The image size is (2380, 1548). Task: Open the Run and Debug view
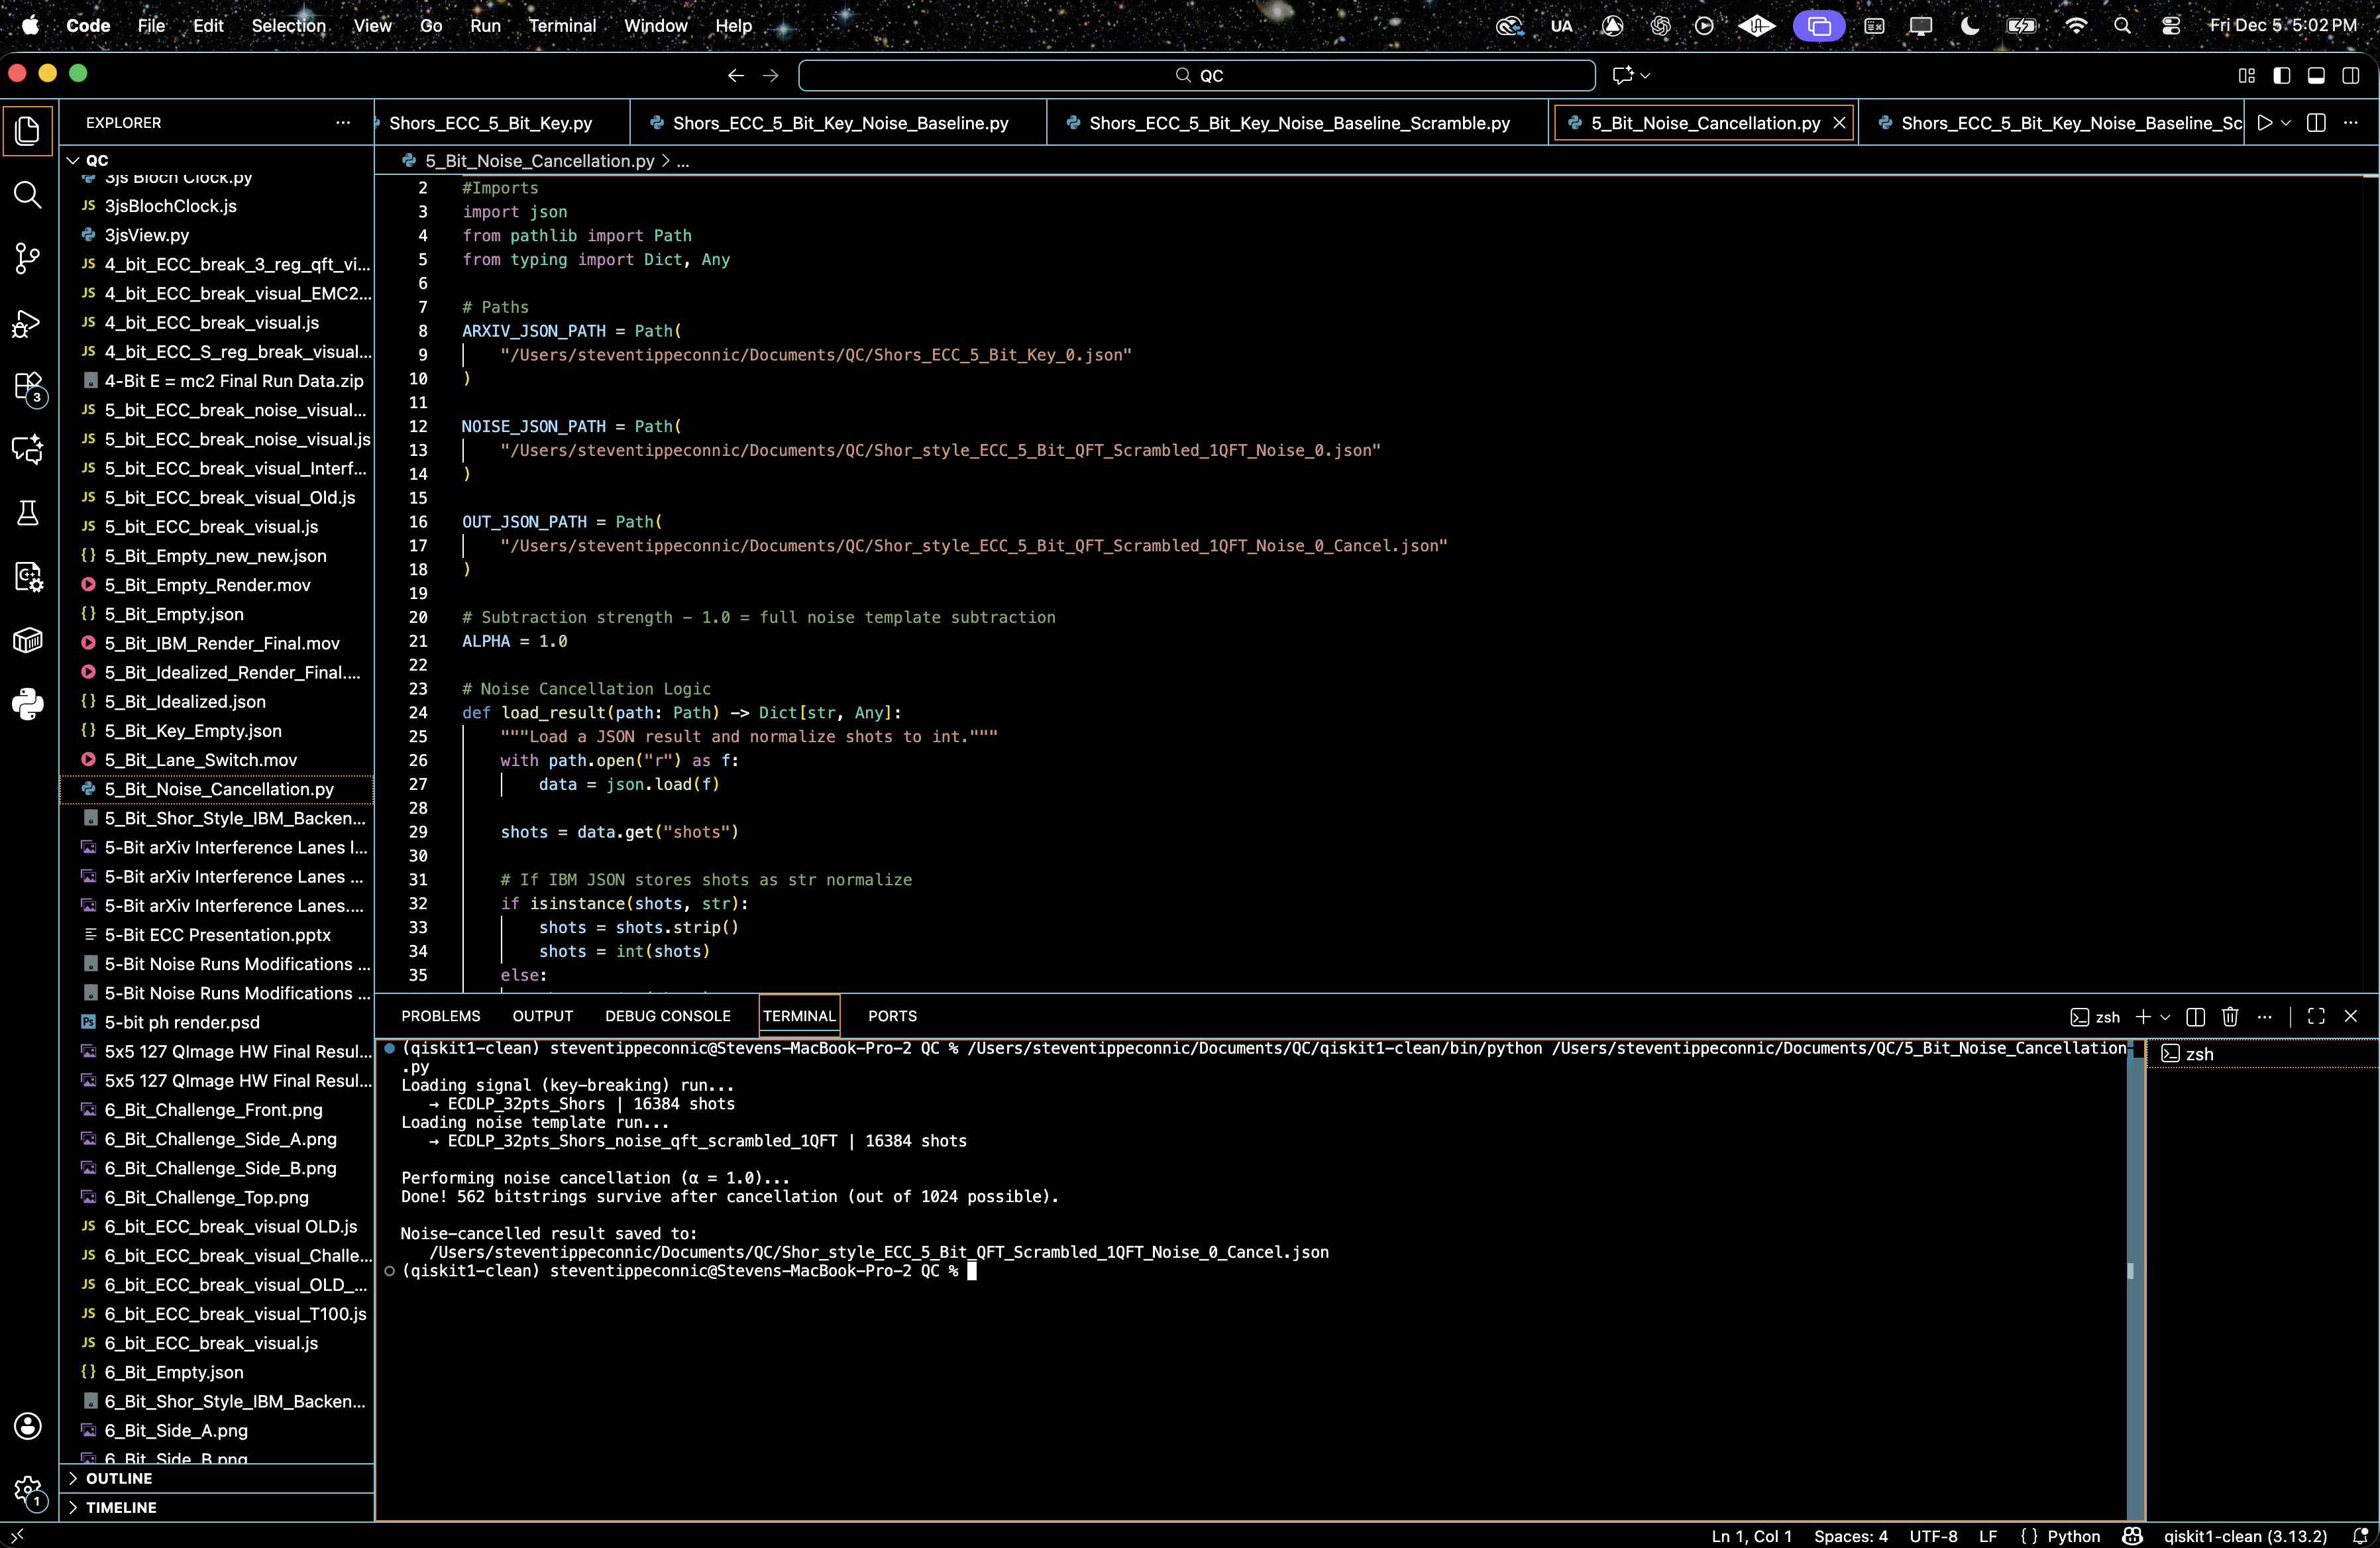pyautogui.click(x=28, y=324)
